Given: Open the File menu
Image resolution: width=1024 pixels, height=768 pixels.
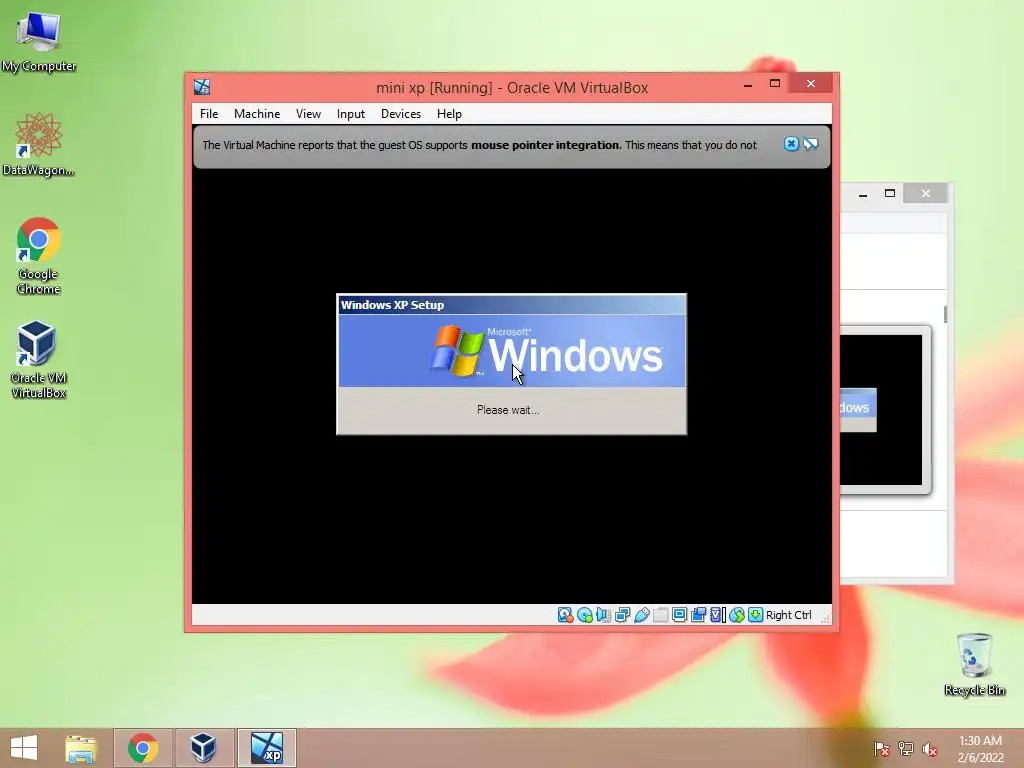Looking at the screenshot, I should [x=209, y=114].
